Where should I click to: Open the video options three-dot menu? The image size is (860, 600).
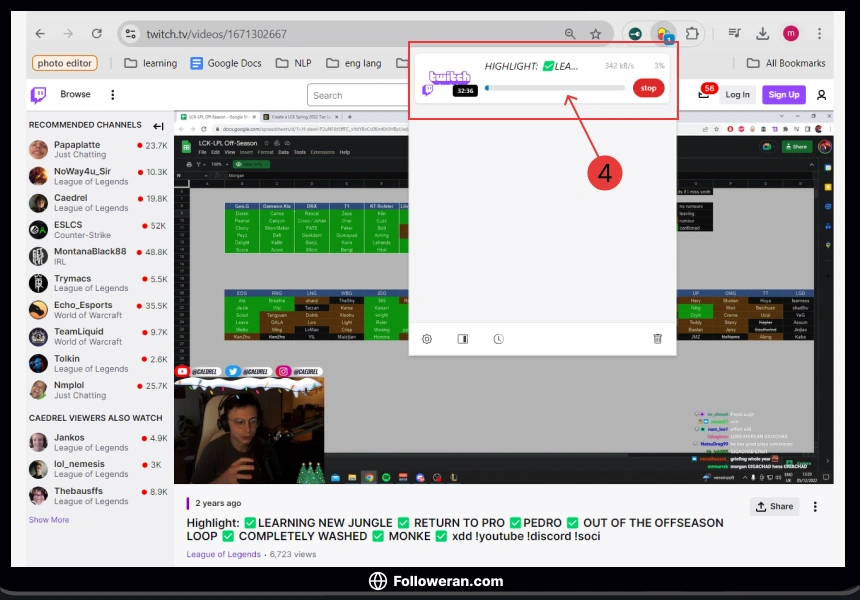(x=815, y=507)
